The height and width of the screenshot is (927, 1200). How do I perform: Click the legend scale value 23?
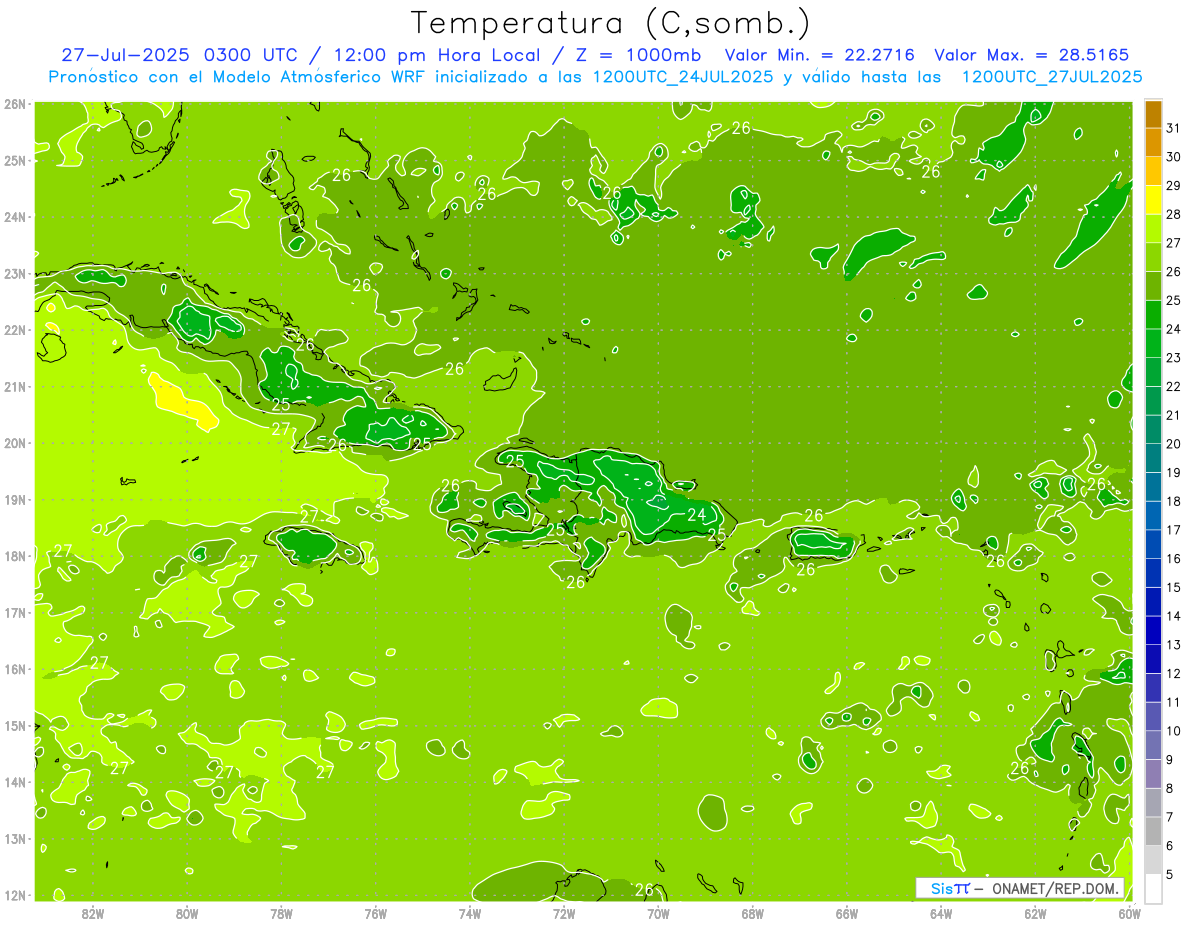[1174, 358]
